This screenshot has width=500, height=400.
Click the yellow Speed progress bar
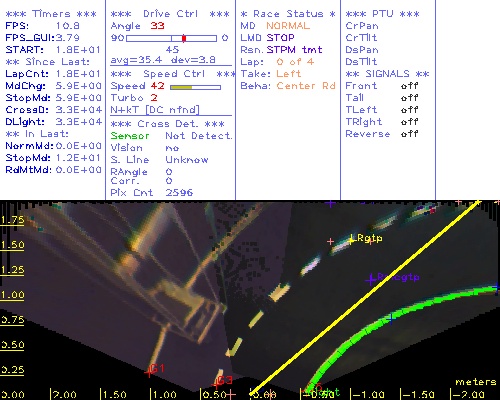195,87
